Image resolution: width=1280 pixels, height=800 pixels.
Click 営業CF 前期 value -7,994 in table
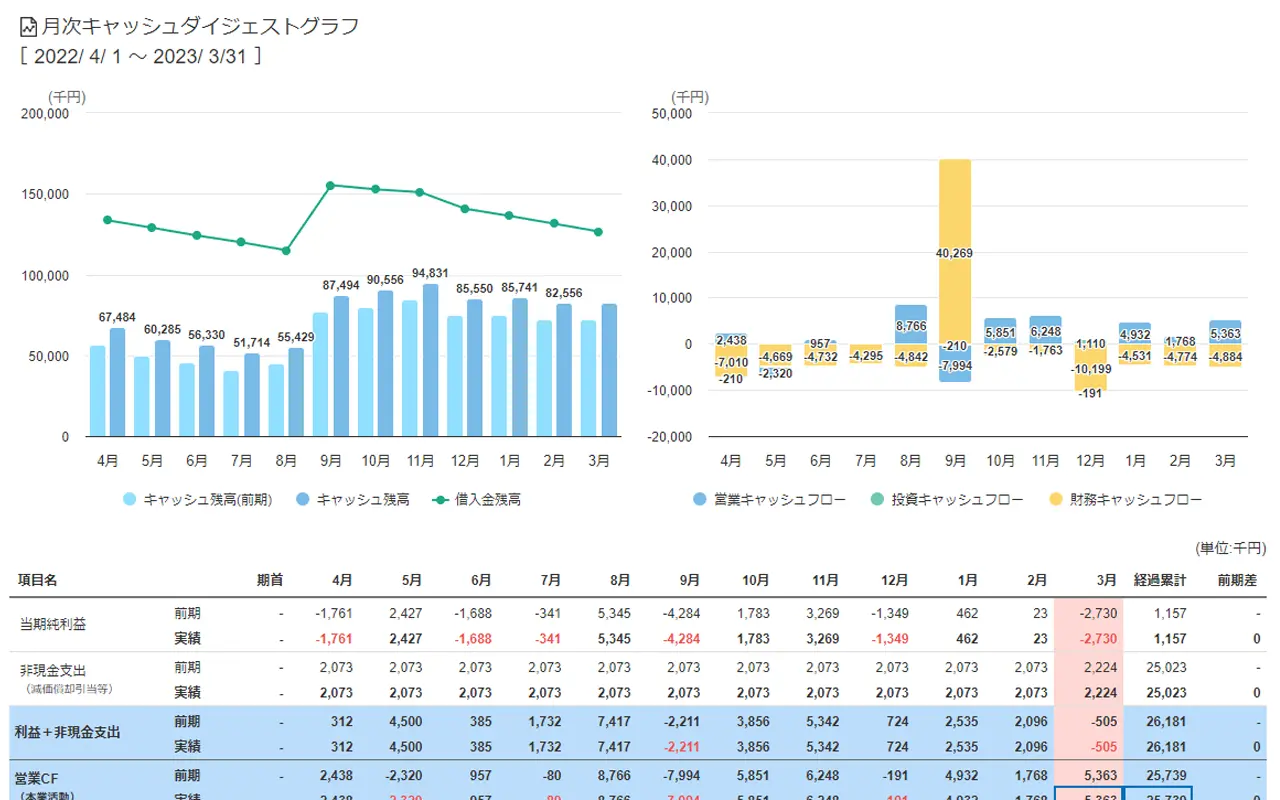click(682, 775)
